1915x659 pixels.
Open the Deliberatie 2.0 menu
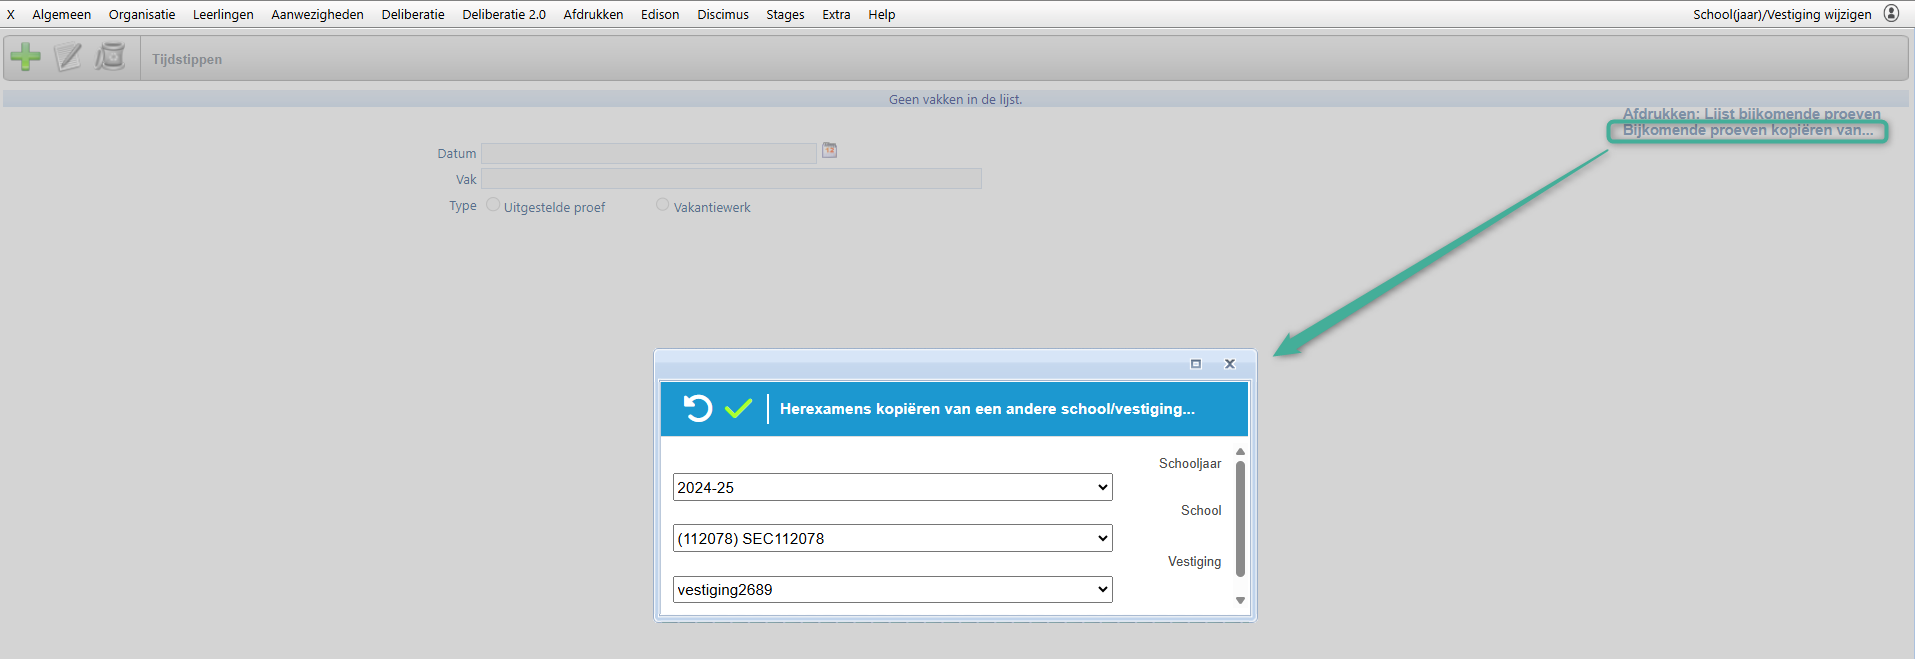click(504, 15)
